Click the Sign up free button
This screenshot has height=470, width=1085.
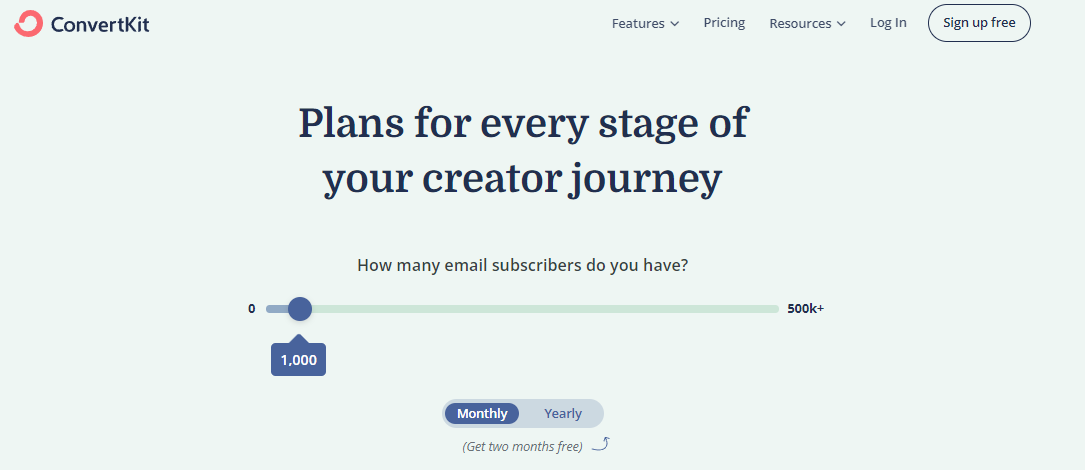pyautogui.click(x=978, y=23)
